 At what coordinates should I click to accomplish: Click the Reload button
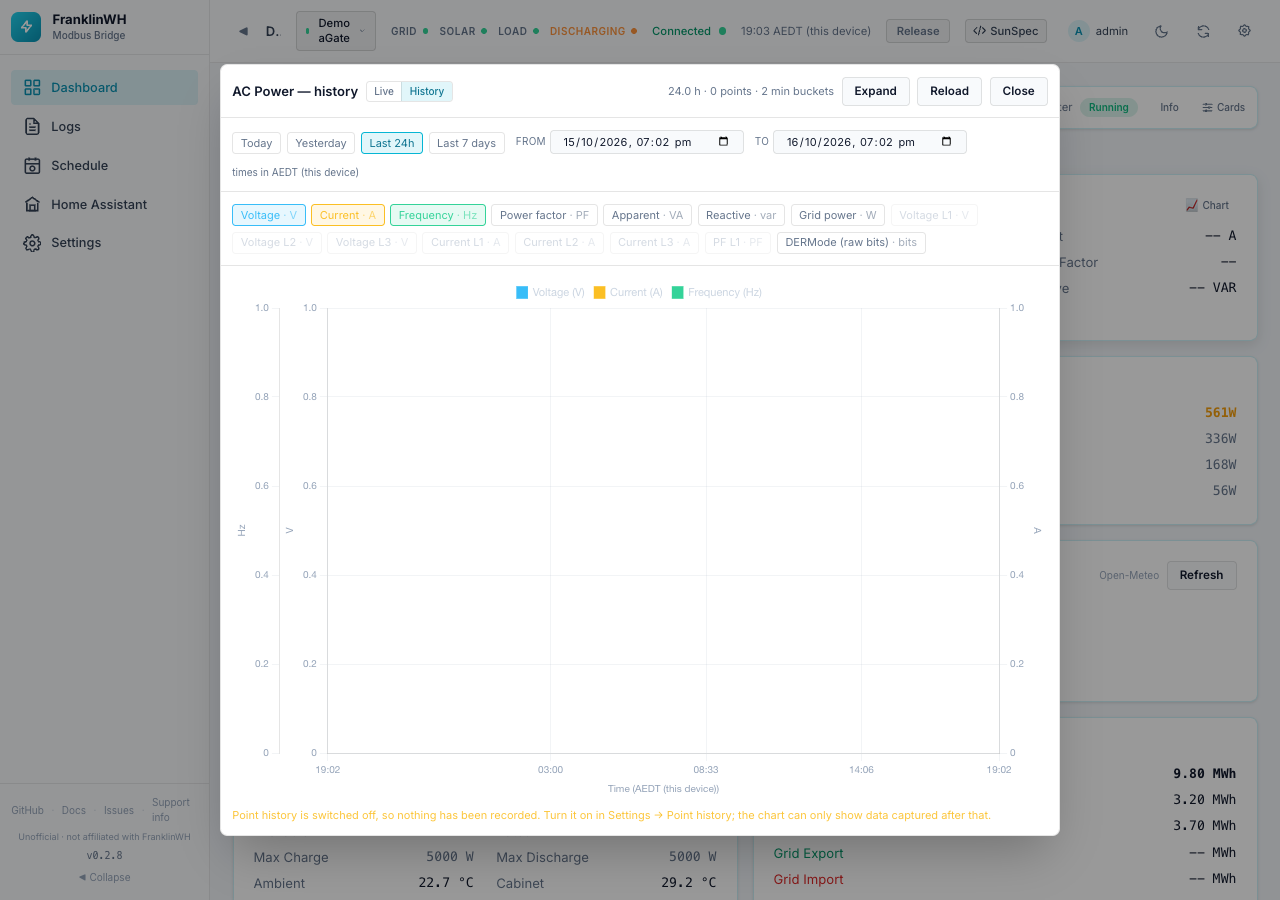pyautogui.click(x=949, y=91)
